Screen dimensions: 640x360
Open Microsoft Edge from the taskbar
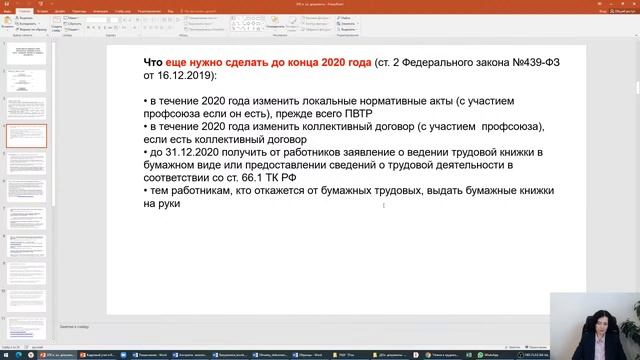pos(19,355)
